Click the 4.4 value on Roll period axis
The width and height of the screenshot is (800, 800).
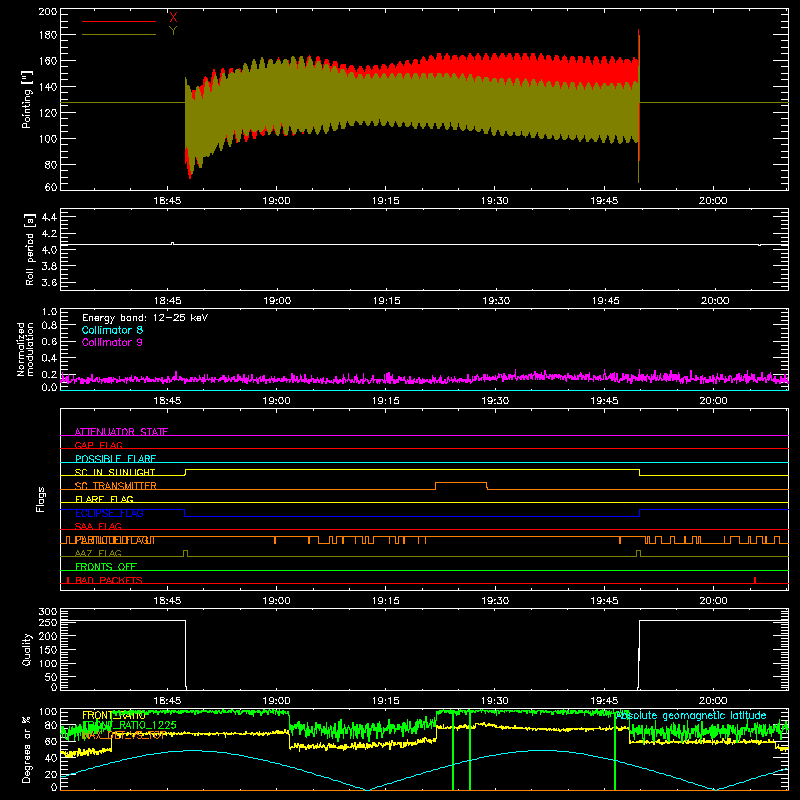coord(49,217)
